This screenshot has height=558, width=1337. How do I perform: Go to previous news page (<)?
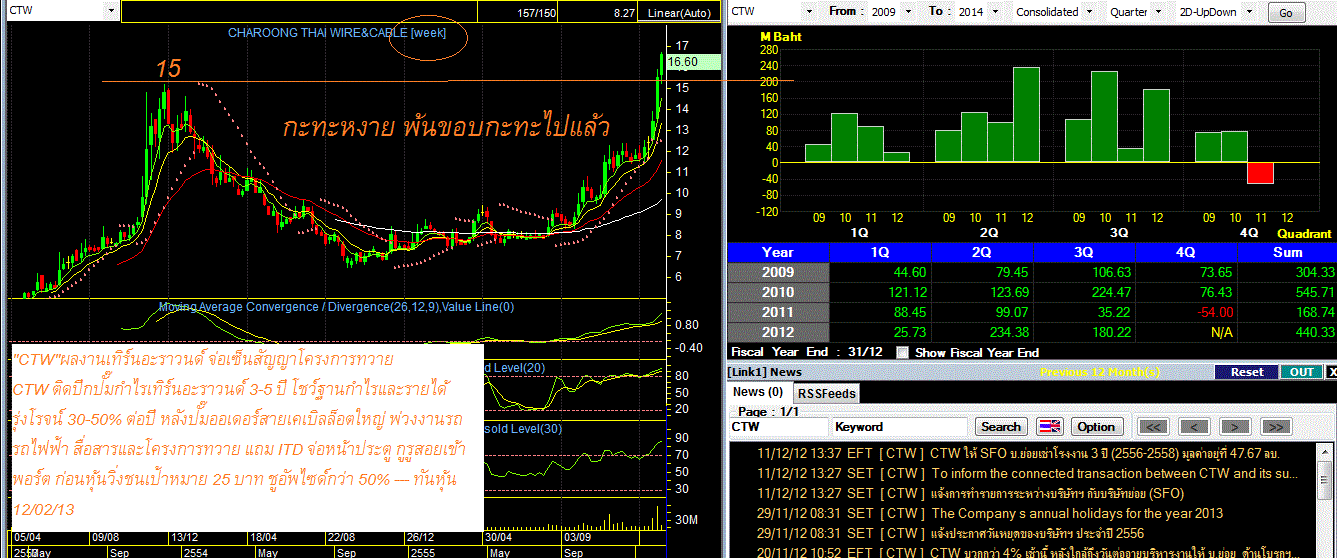[x=1194, y=427]
